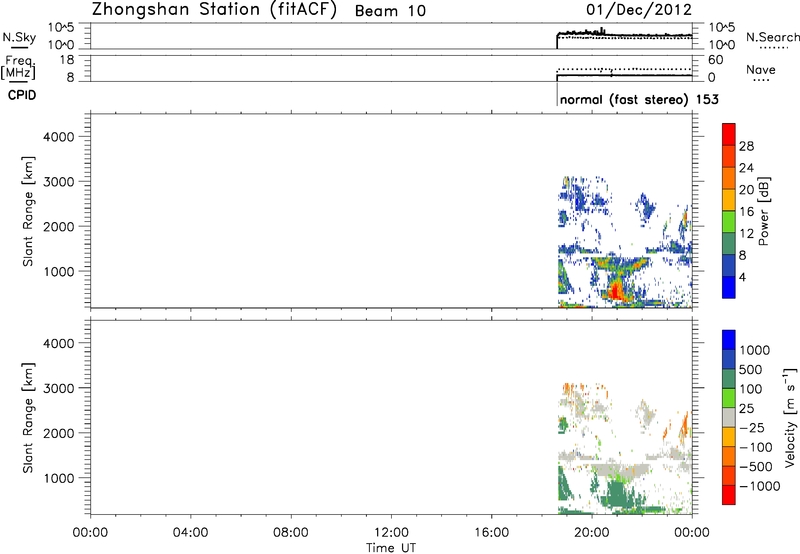Pick the Power colorbar segment between 4 and 8
Screen dimensions: 800x554
click(x=729, y=265)
